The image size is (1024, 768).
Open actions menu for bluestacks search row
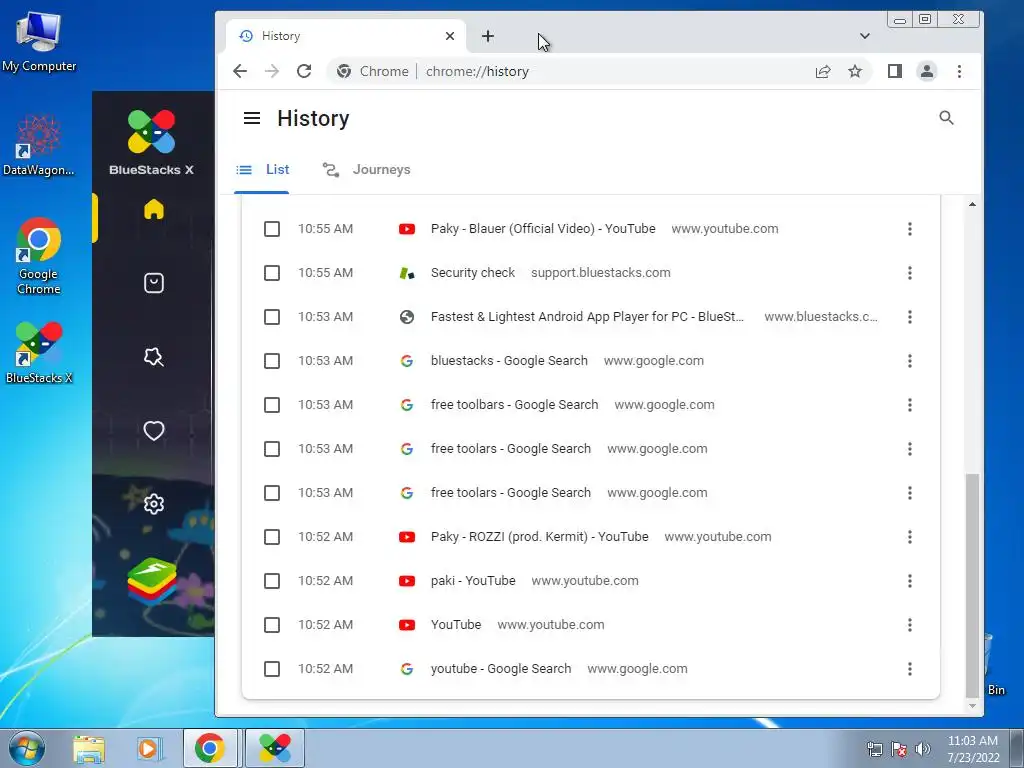pyautogui.click(x=910, y=361)
